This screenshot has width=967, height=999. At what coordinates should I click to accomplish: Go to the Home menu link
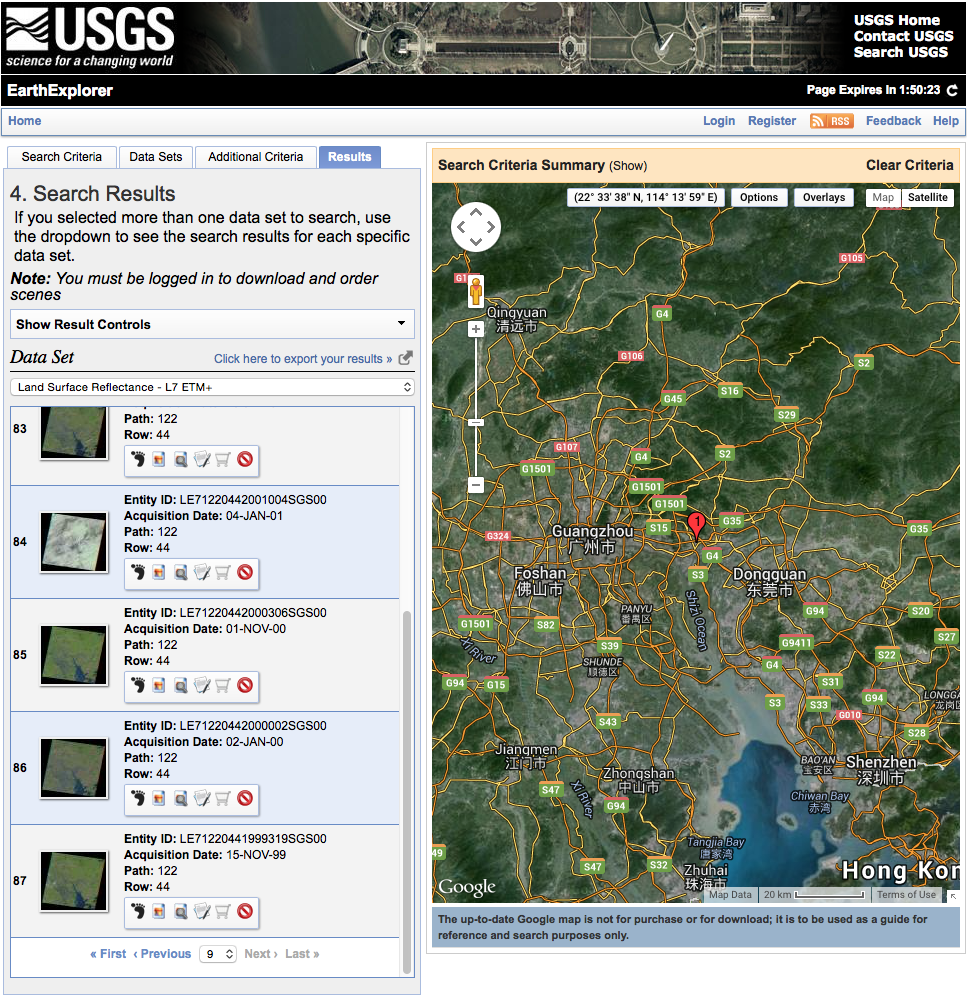point(25,121)
